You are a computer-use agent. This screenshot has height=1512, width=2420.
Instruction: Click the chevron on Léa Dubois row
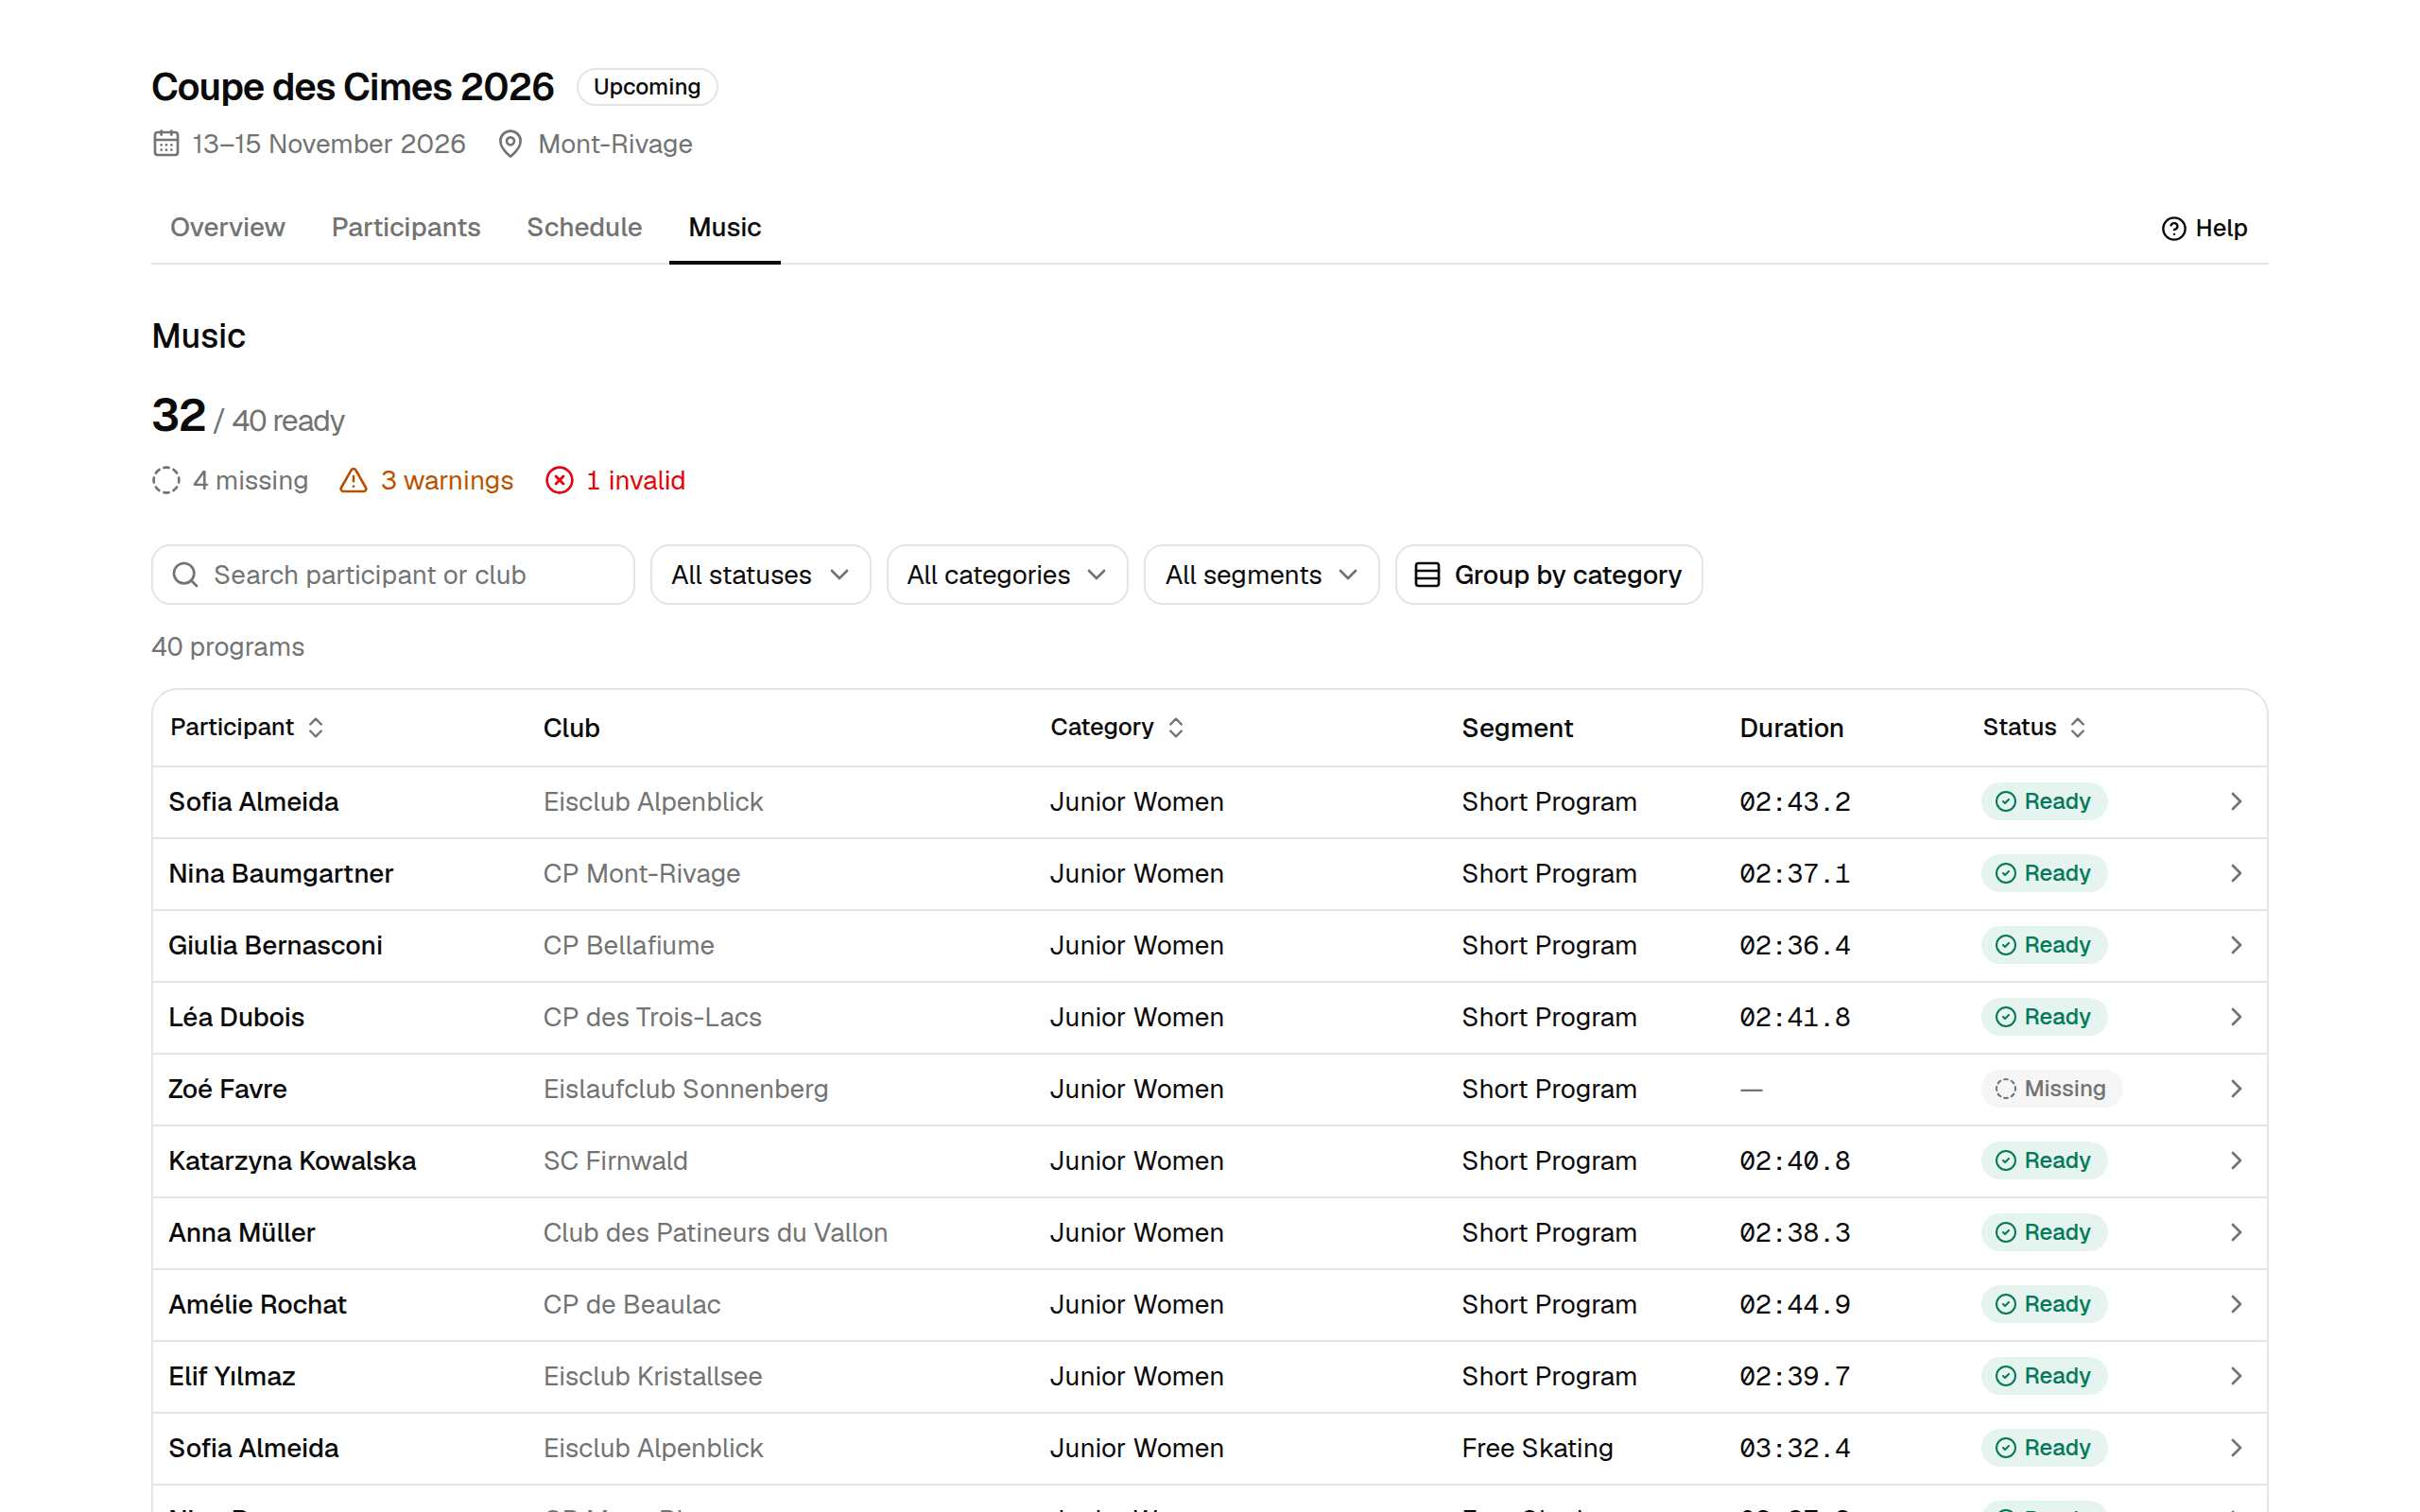click(x=2236, y=1017)
